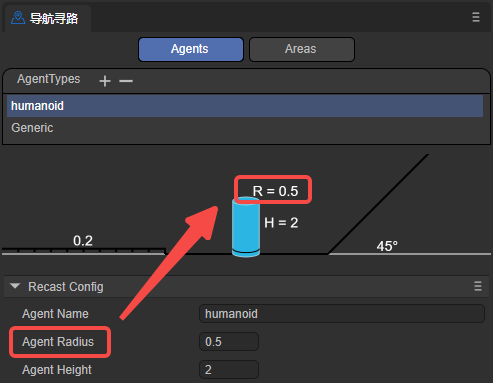Remove agent type with minus icon
This screenshot has width=493, height=383.
(x=126, y=81)
